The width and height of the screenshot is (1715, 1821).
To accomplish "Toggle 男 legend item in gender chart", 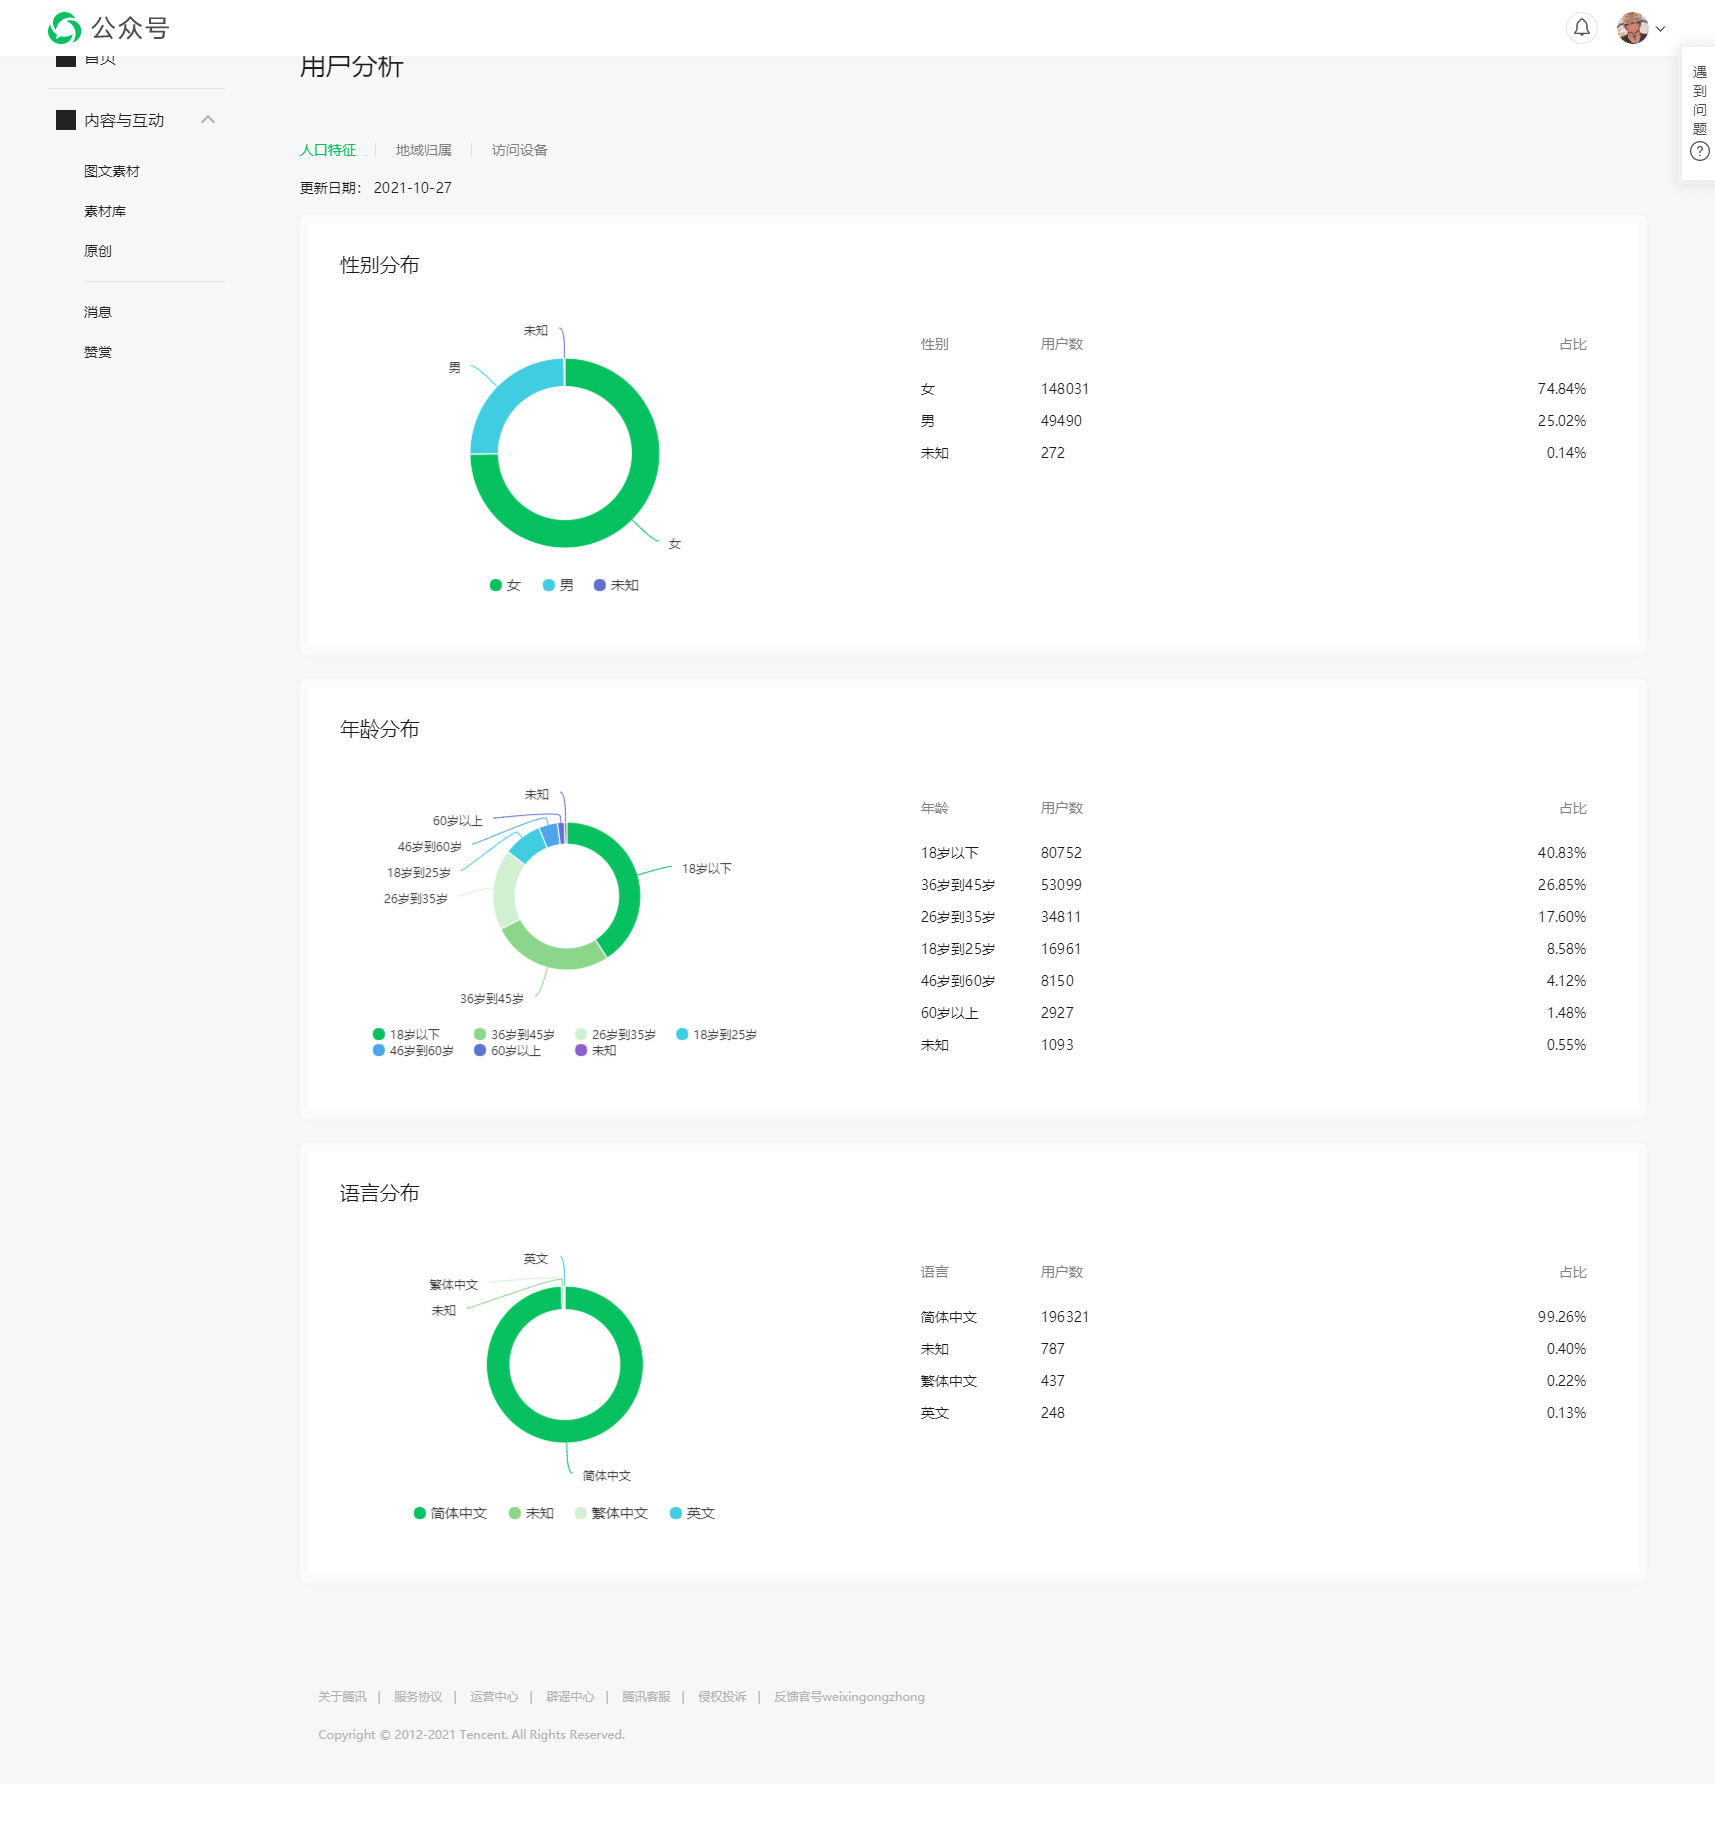I will pos(558,586).
